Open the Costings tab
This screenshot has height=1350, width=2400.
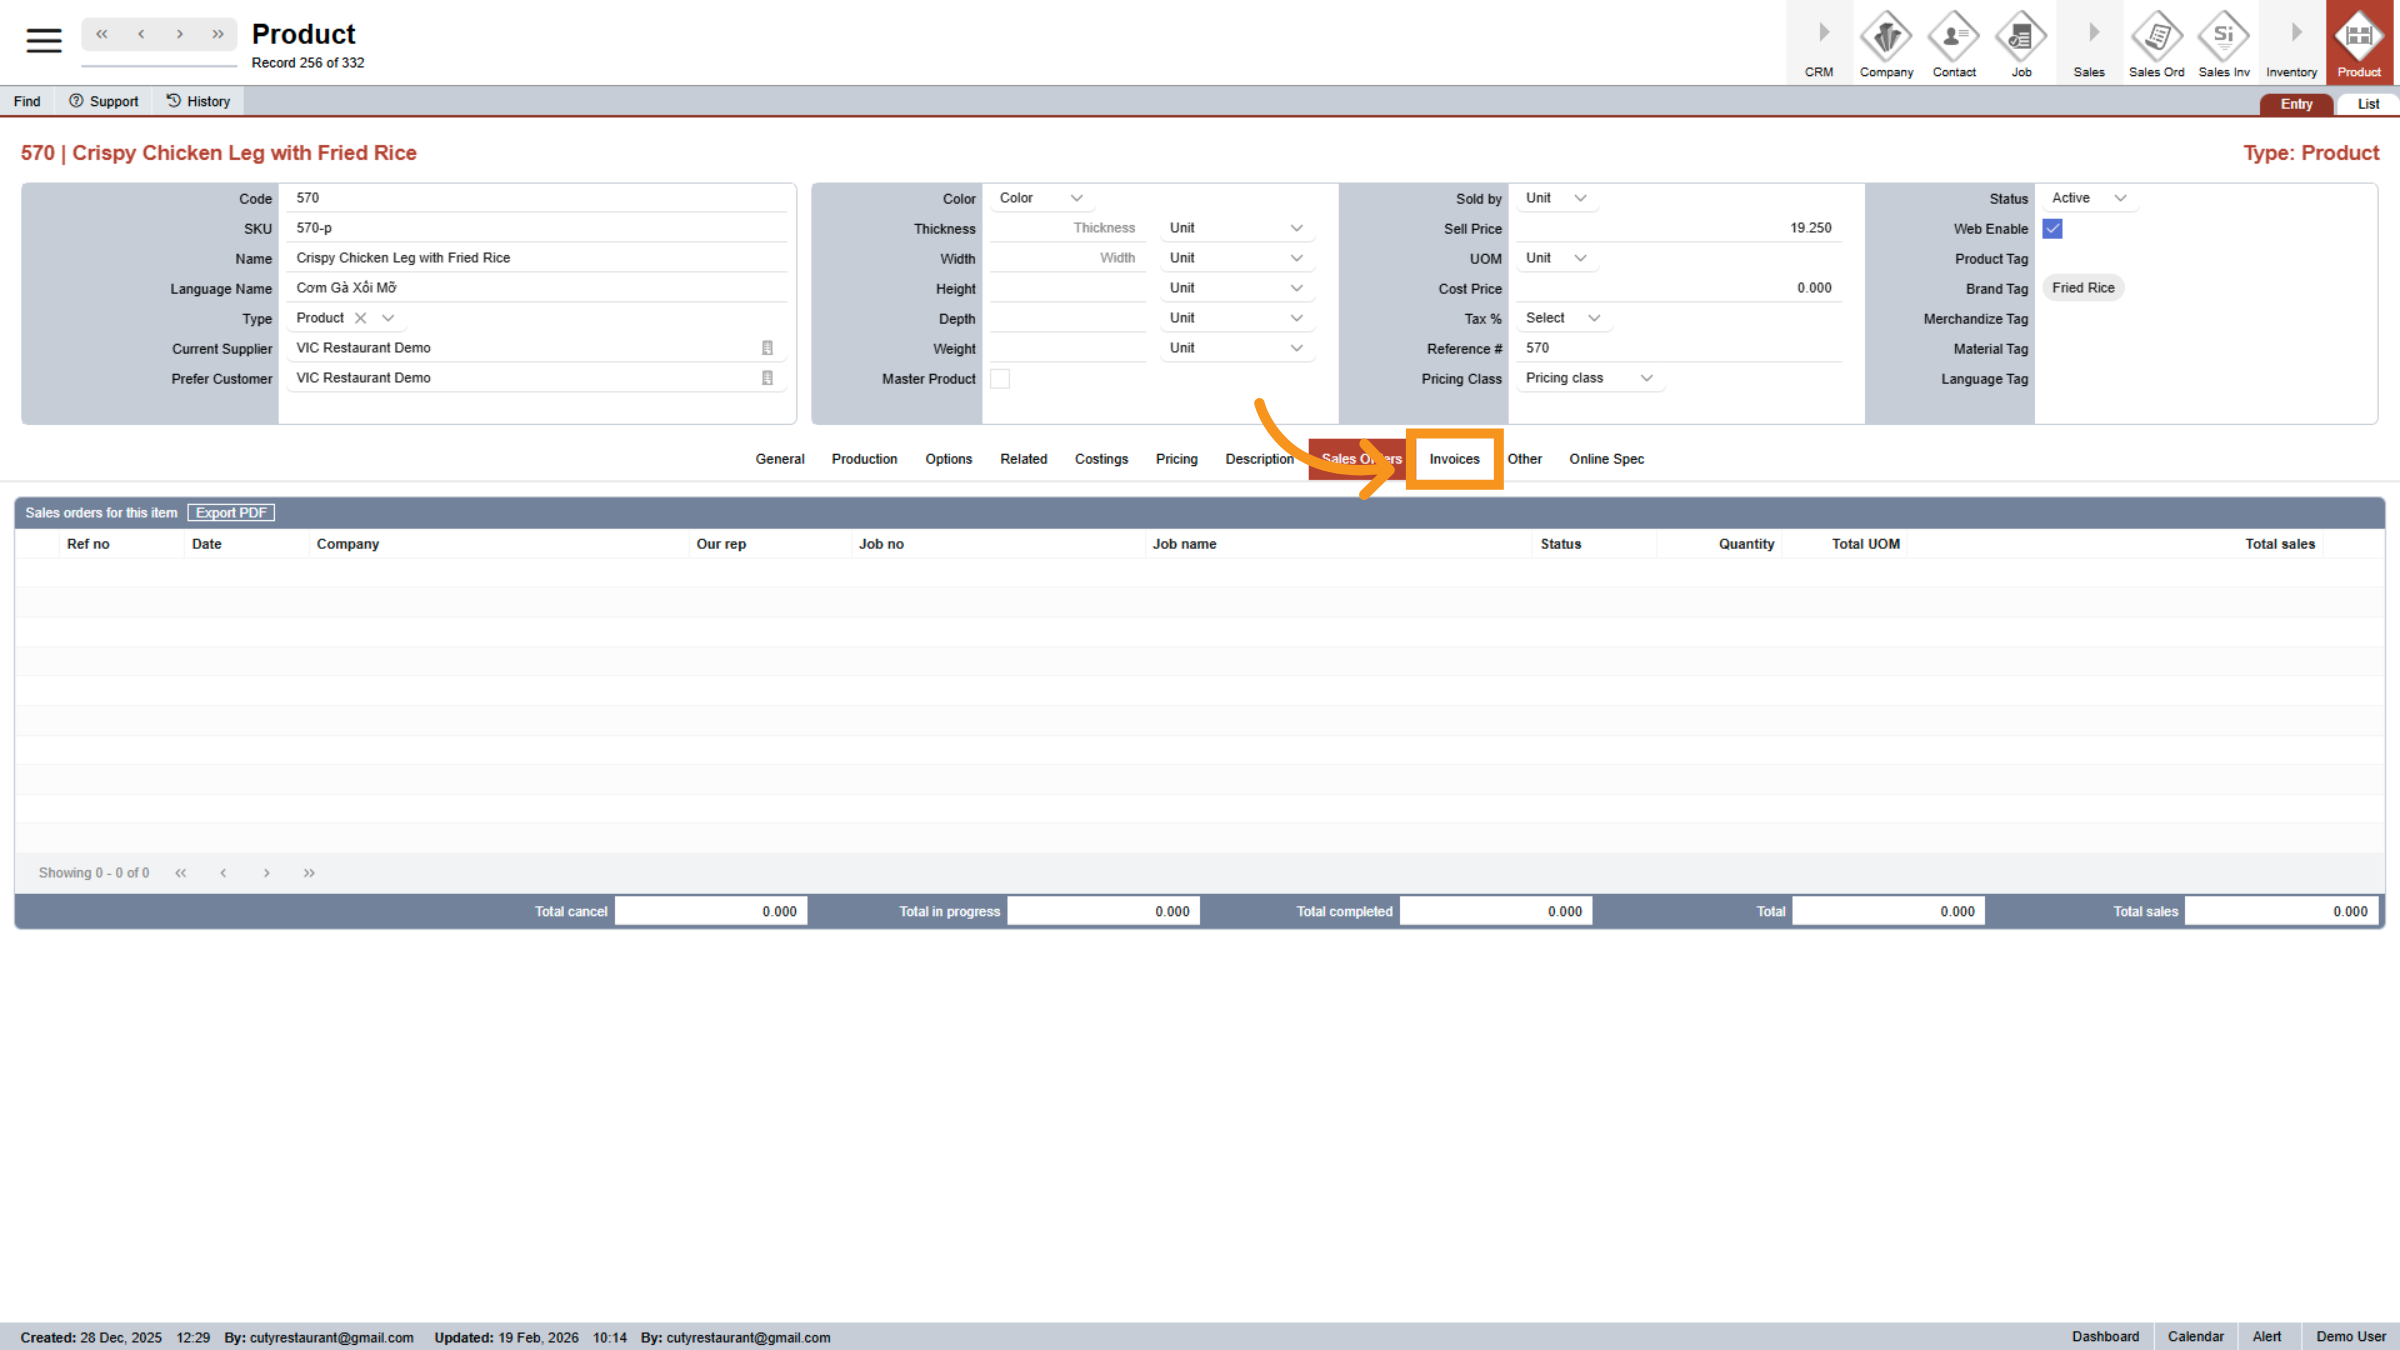point(1101,459)
